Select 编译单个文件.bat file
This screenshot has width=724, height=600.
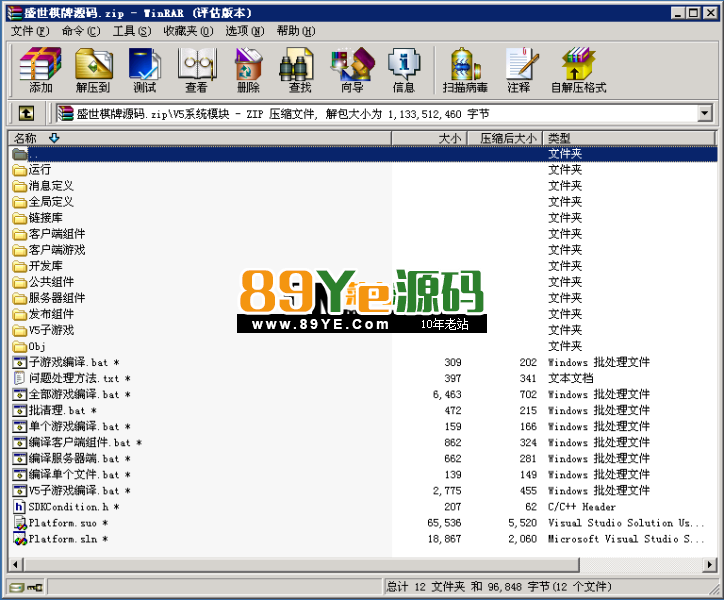point(72,475)
